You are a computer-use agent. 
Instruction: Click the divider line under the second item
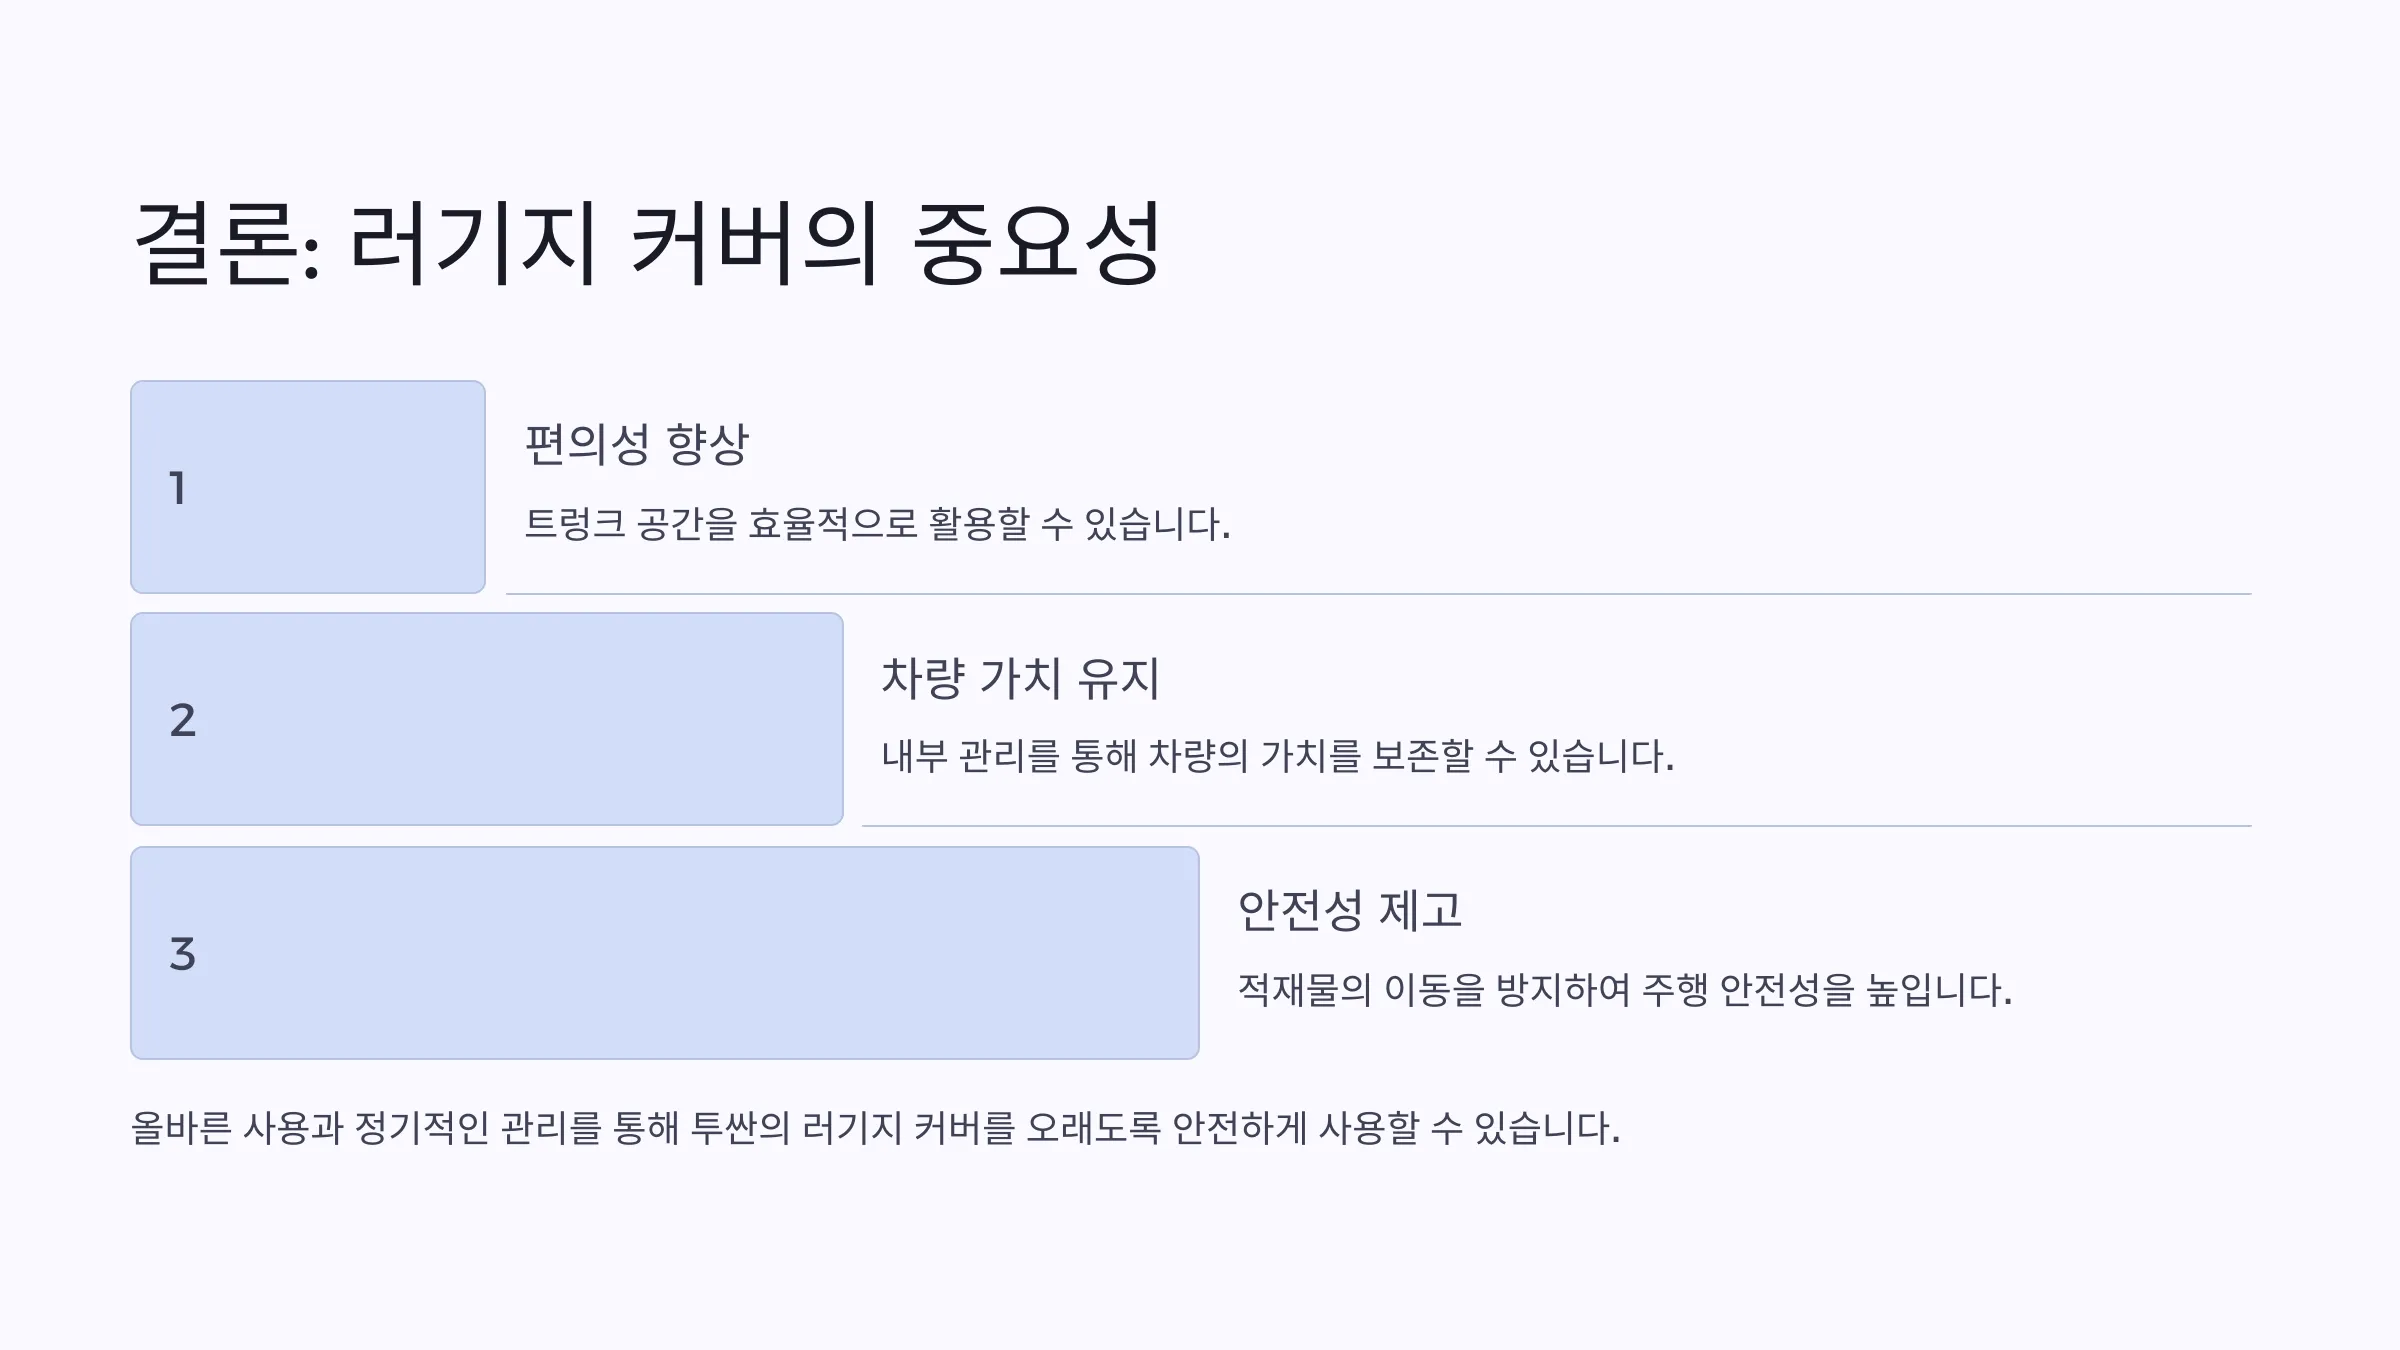point(1557,826)
